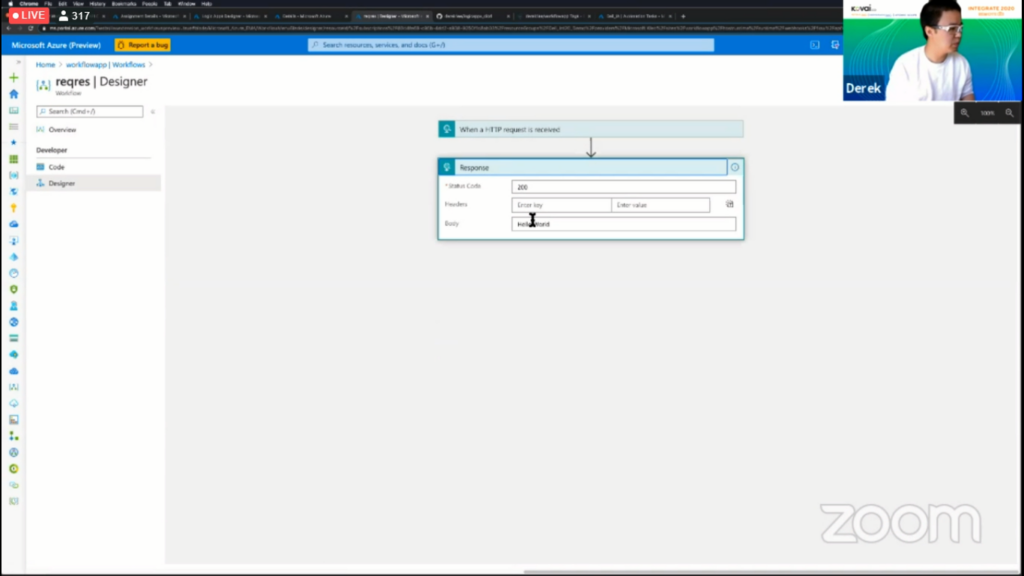This screenshot has height=576, width=1024.
Task: Switch Headers to text mode with the icon
Action: click(730, 205)
